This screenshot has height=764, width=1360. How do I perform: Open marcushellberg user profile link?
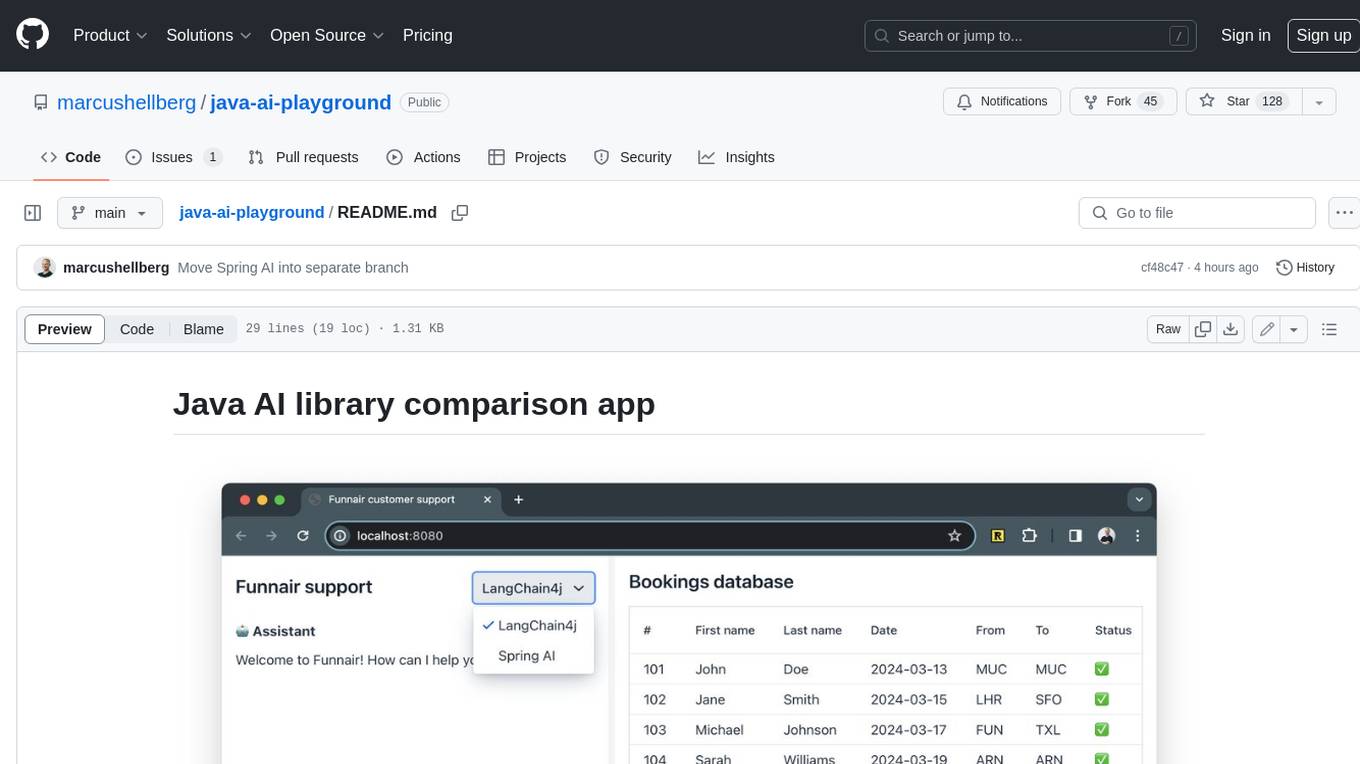[127, 102]
